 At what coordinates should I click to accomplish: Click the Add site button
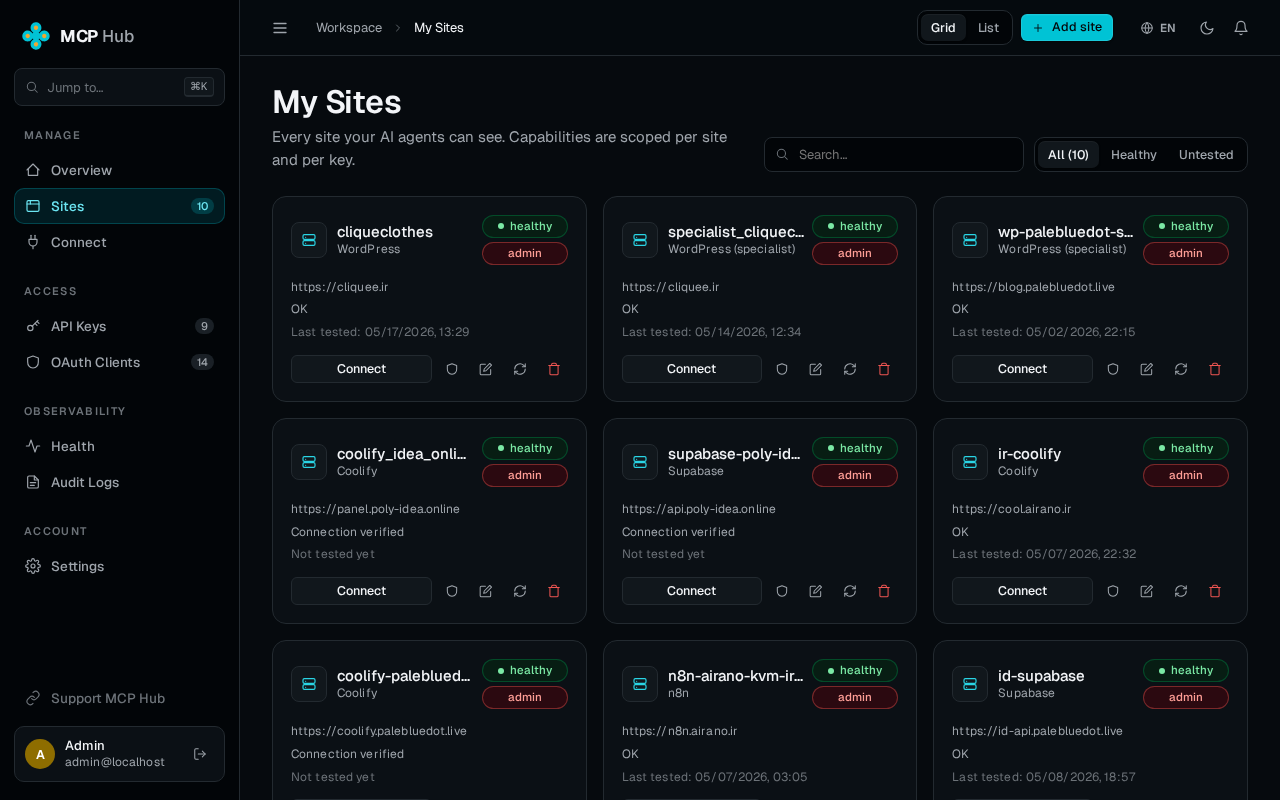click(1067, 28)
